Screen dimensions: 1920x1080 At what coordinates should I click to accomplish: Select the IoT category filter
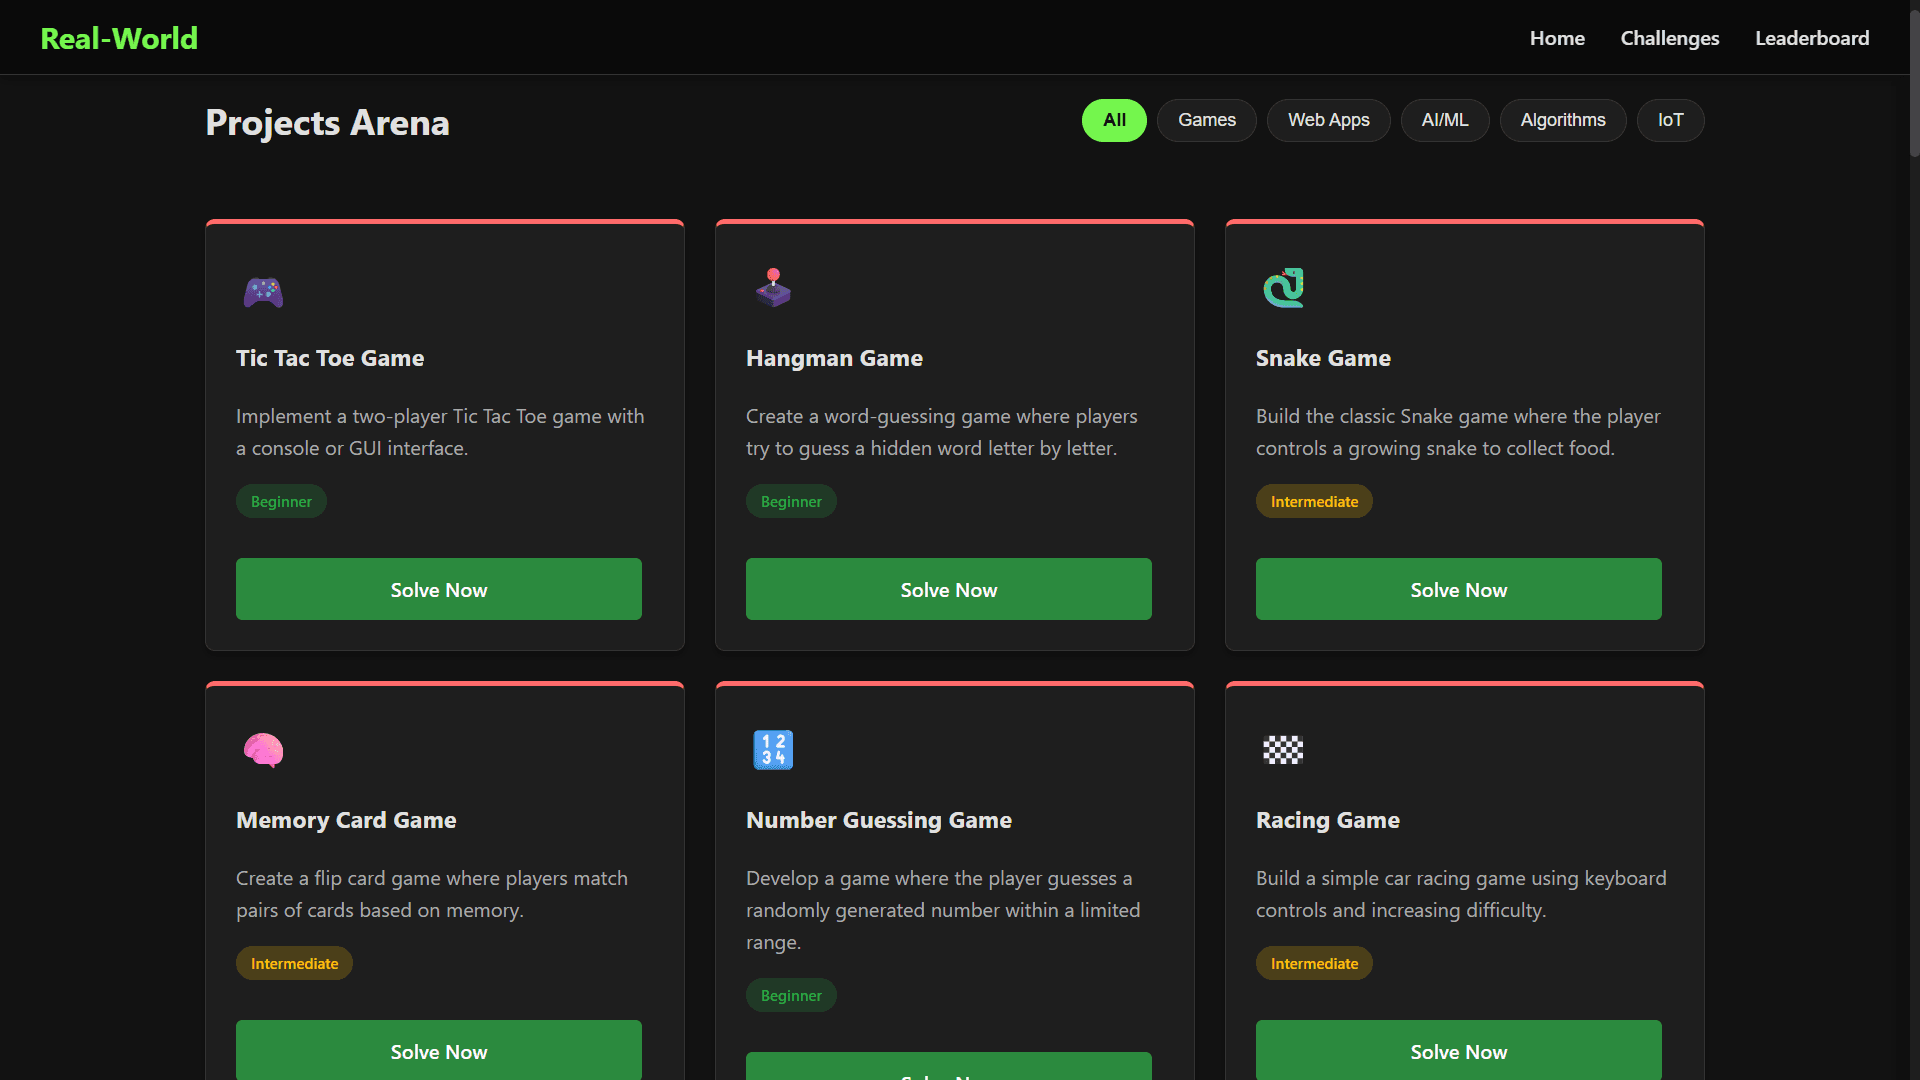pyautogui.click(x=1670, y=120)
